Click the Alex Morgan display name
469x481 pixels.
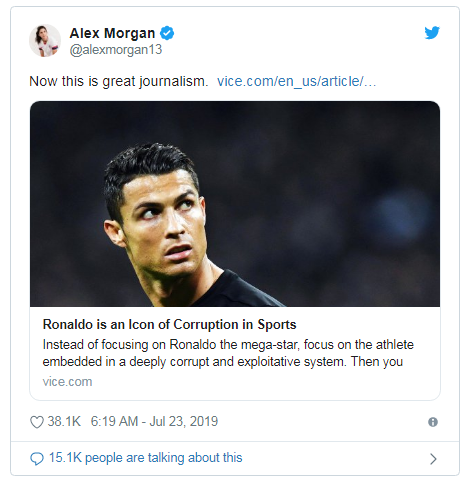point(112,33)
